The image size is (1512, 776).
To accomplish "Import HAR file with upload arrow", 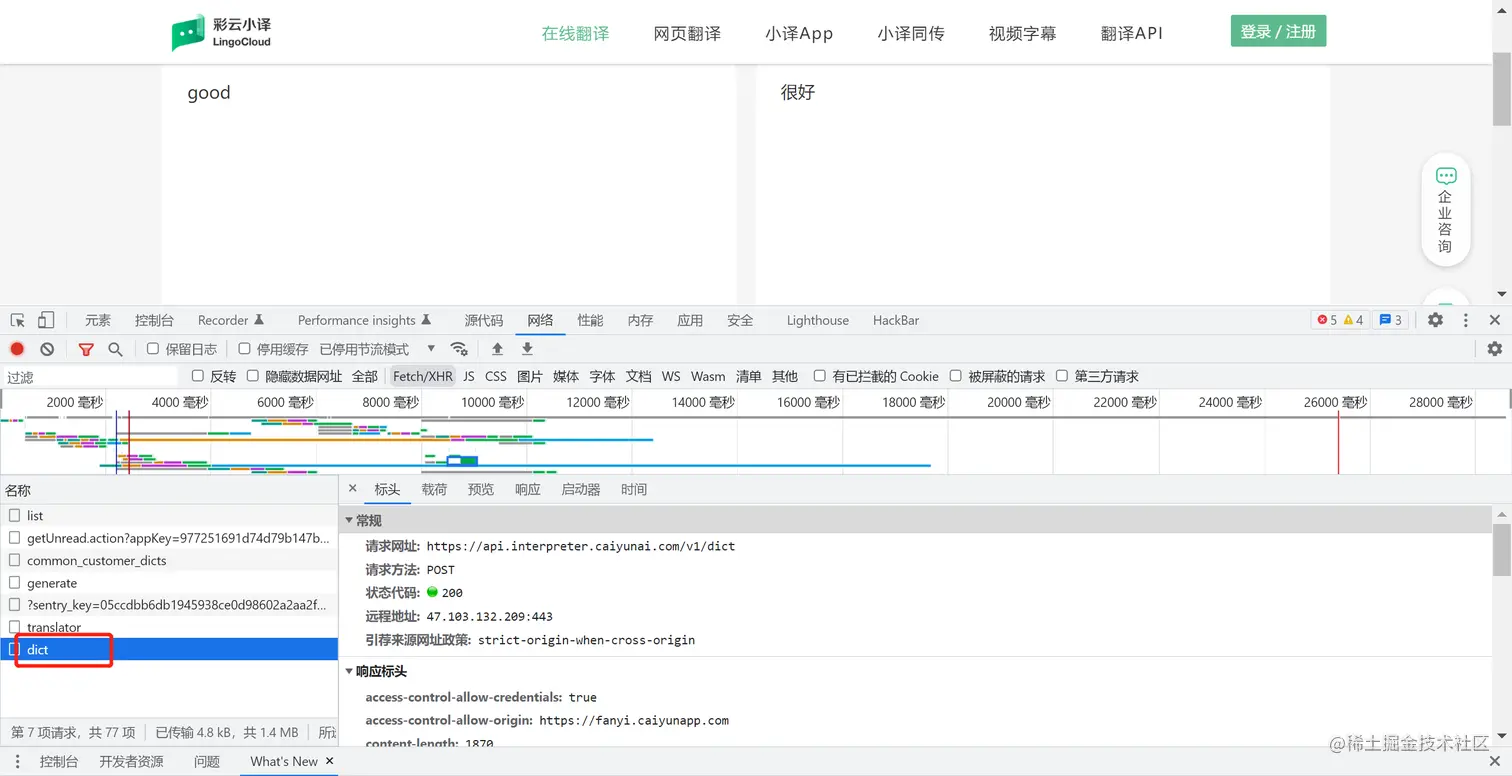I will (497, 349).
